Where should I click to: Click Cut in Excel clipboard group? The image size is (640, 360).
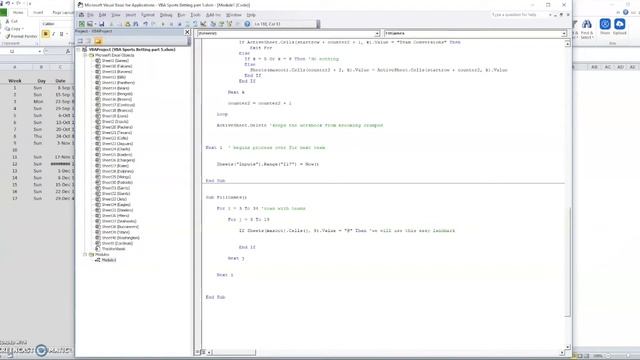tap(11, 21)
